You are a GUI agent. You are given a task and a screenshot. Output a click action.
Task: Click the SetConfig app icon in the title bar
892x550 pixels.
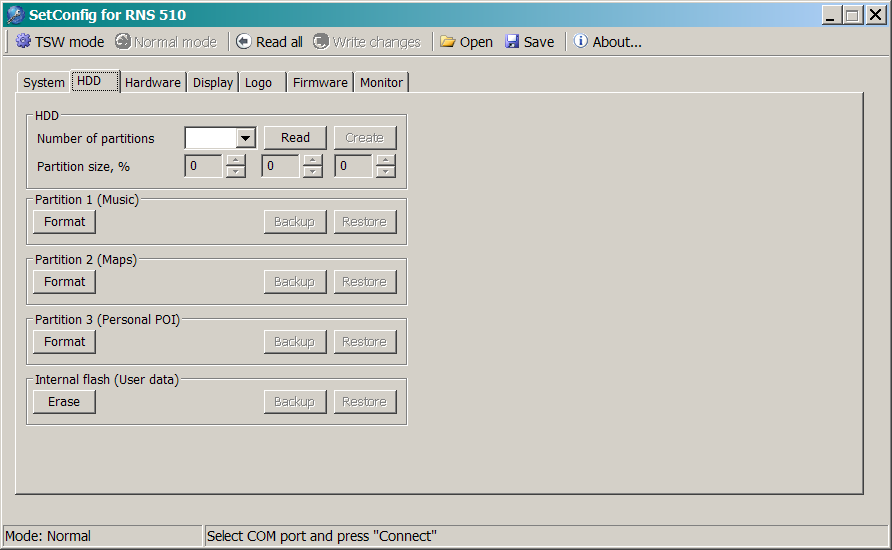[15, 14]
